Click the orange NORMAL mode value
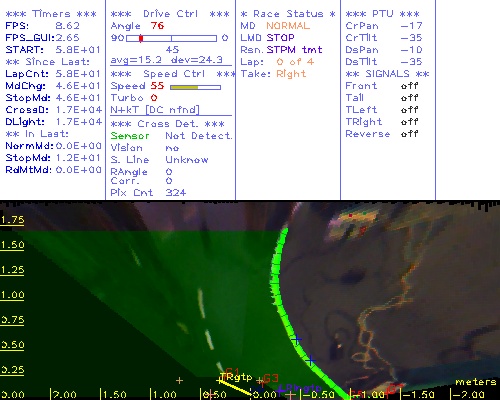The image size is (500, 400). [x=288, y=26]
